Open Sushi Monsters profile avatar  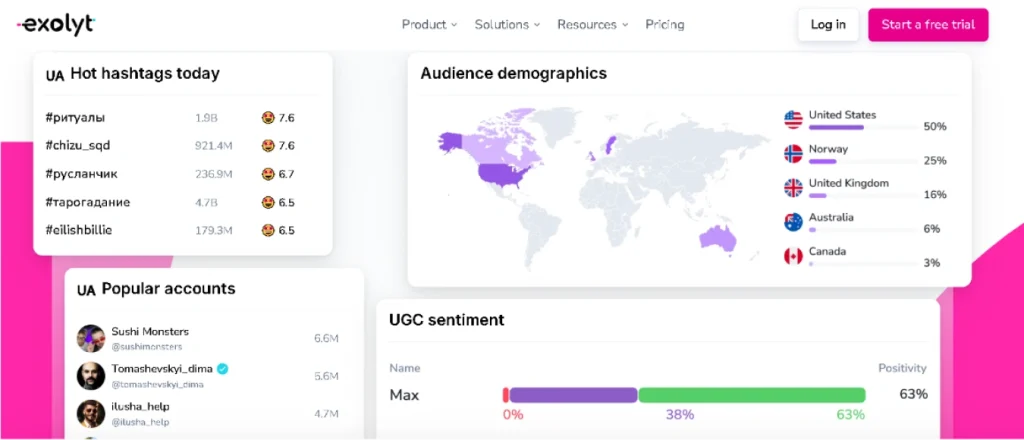[x=91, y=338]
